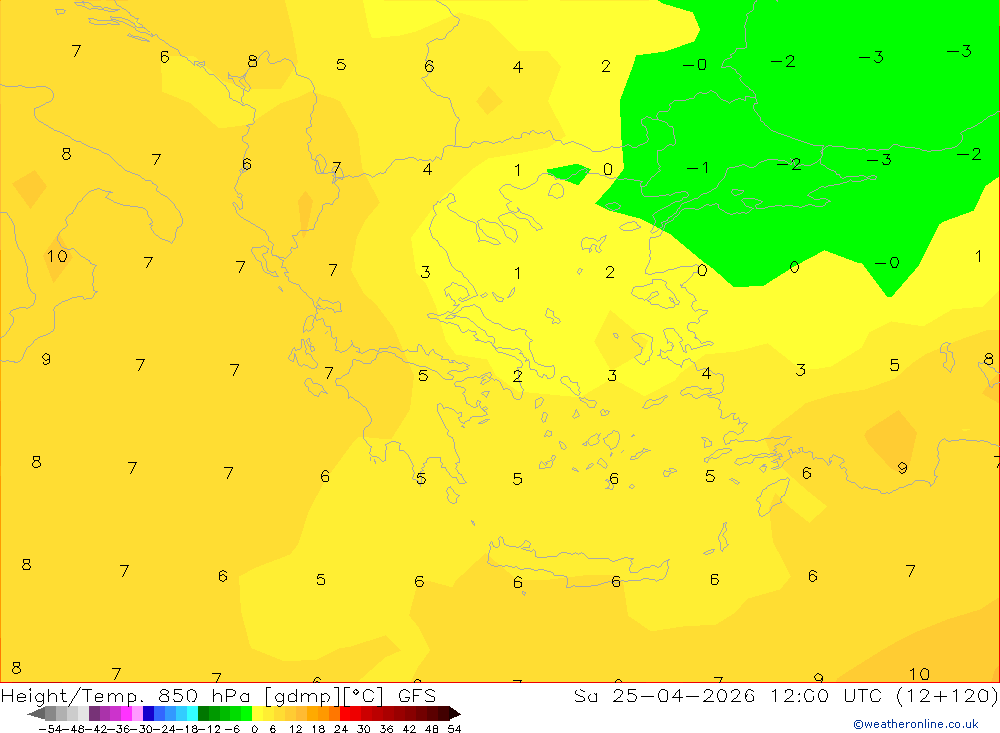This screenshot has width=1000, height=733.
Task: Click the '850 hPa' level label
Action: tap(206, 695)
